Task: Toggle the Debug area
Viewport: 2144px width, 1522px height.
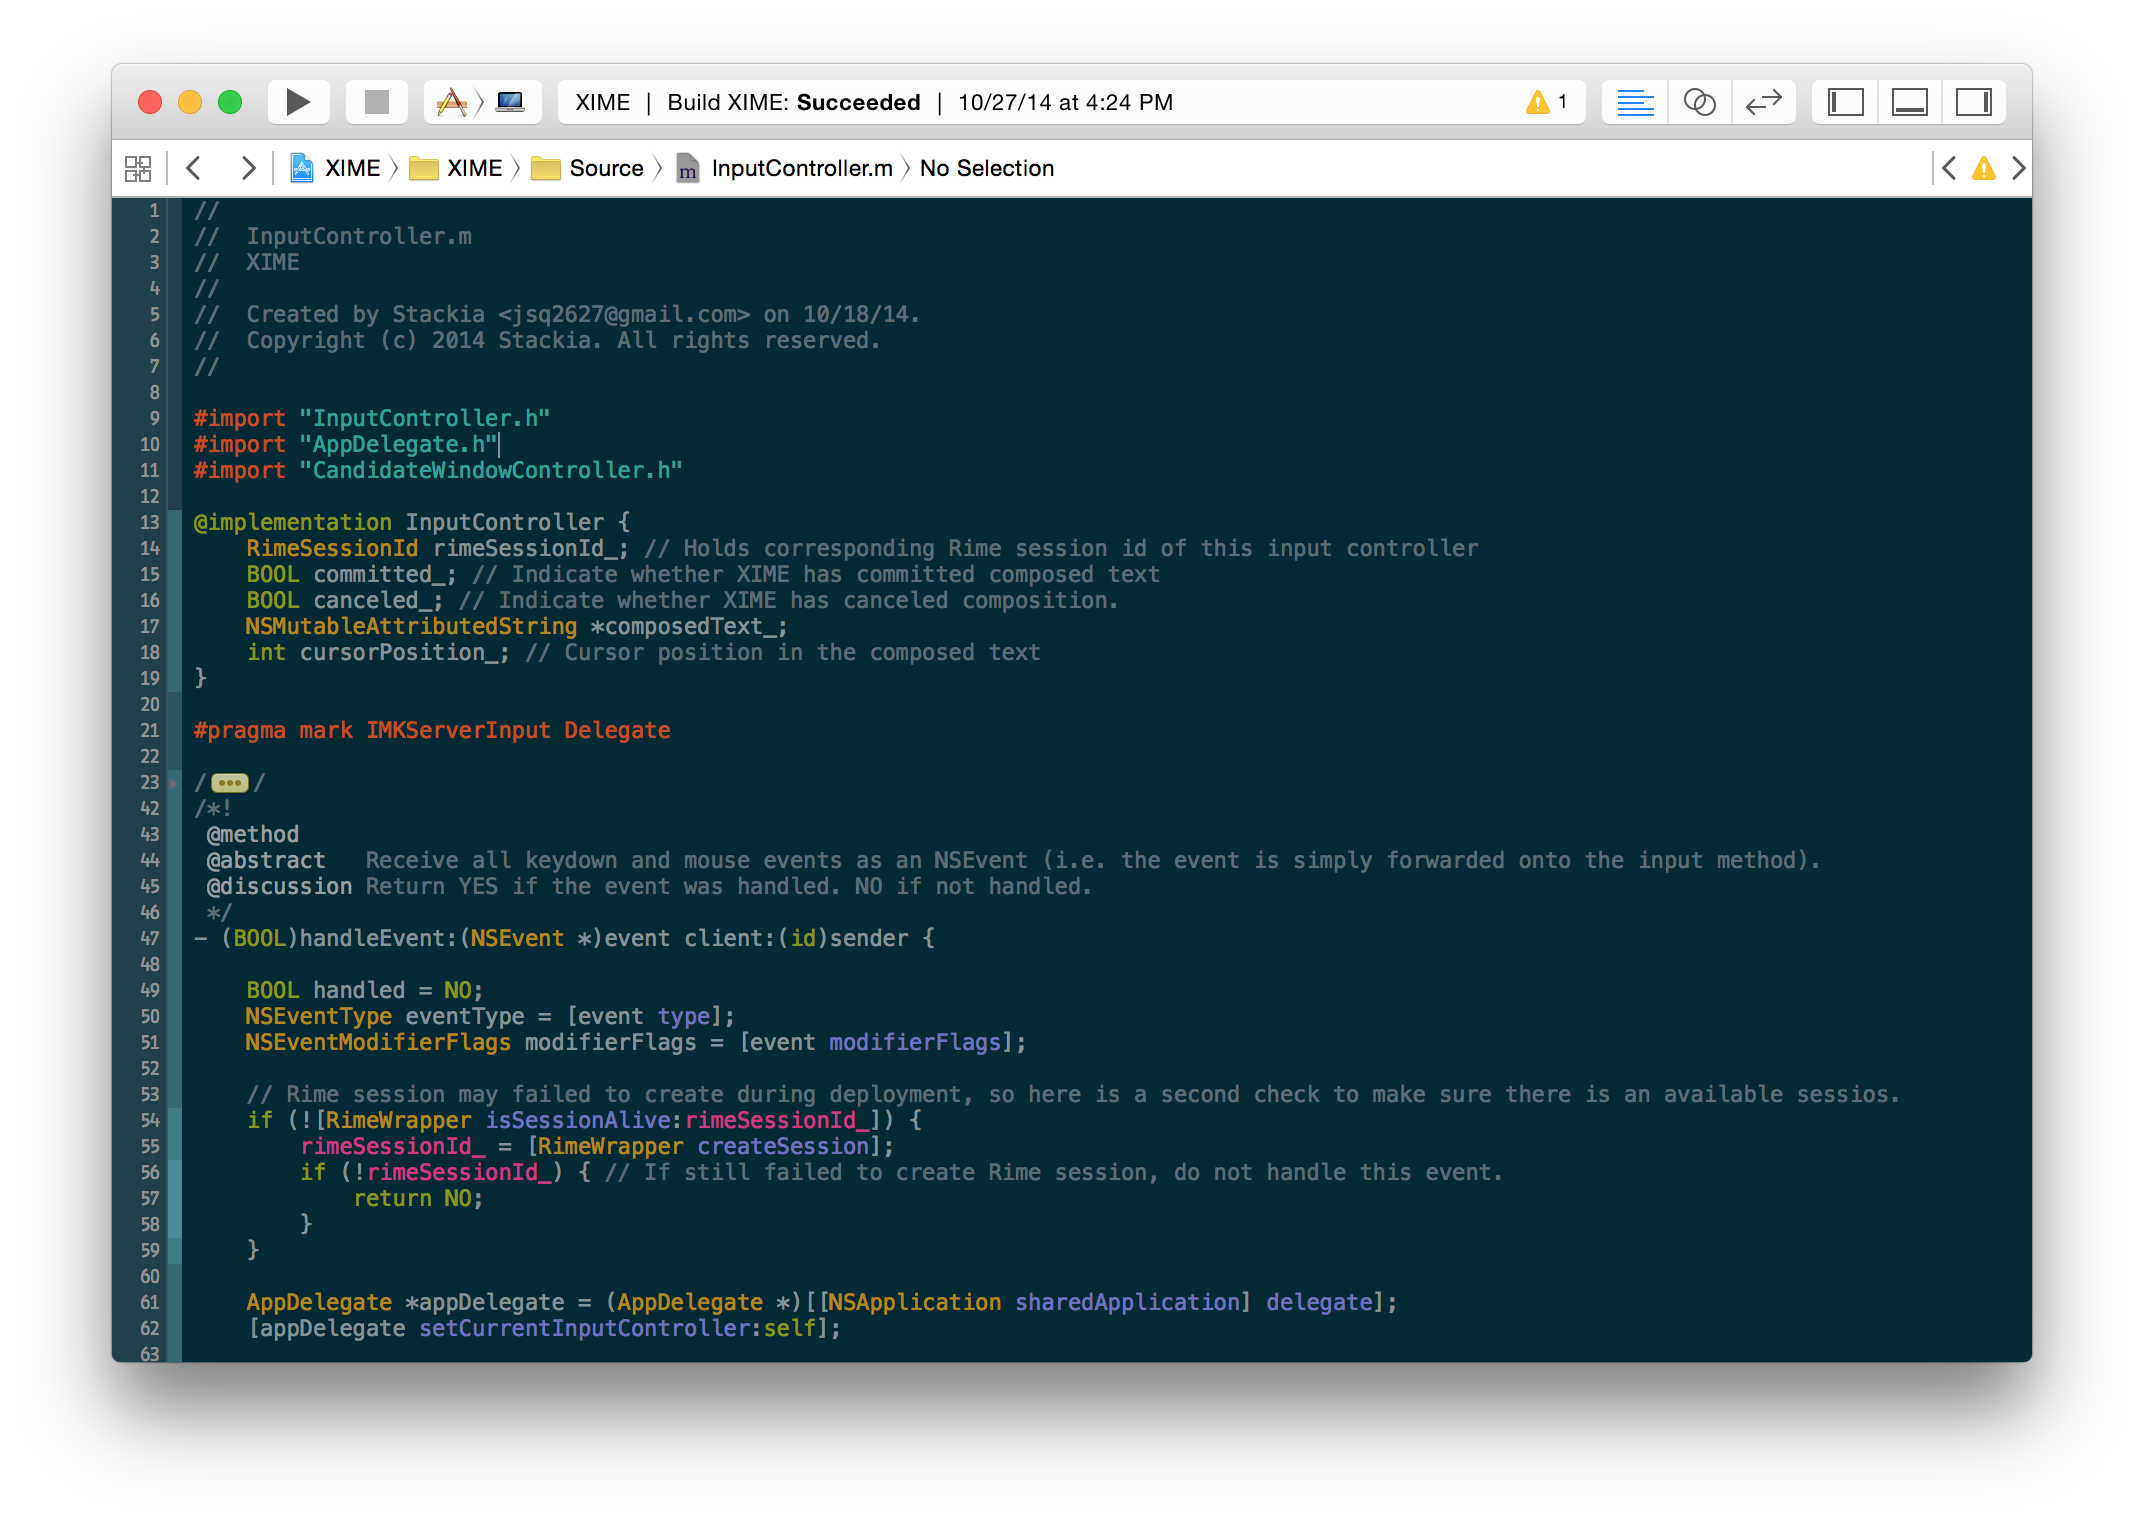Action: click(1909, 102)
